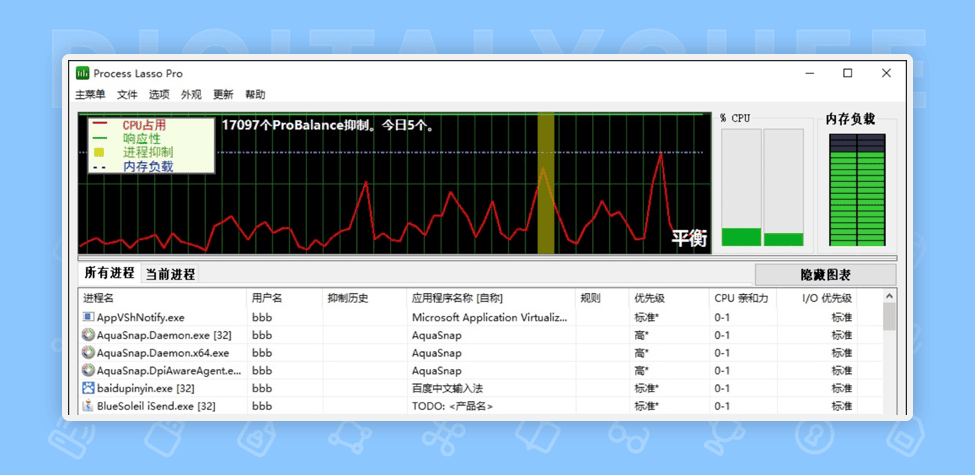This screenshot has height=475, width=975.
Task: Sort by the CPU 亲和力 column header
Action: pos(743,298)
